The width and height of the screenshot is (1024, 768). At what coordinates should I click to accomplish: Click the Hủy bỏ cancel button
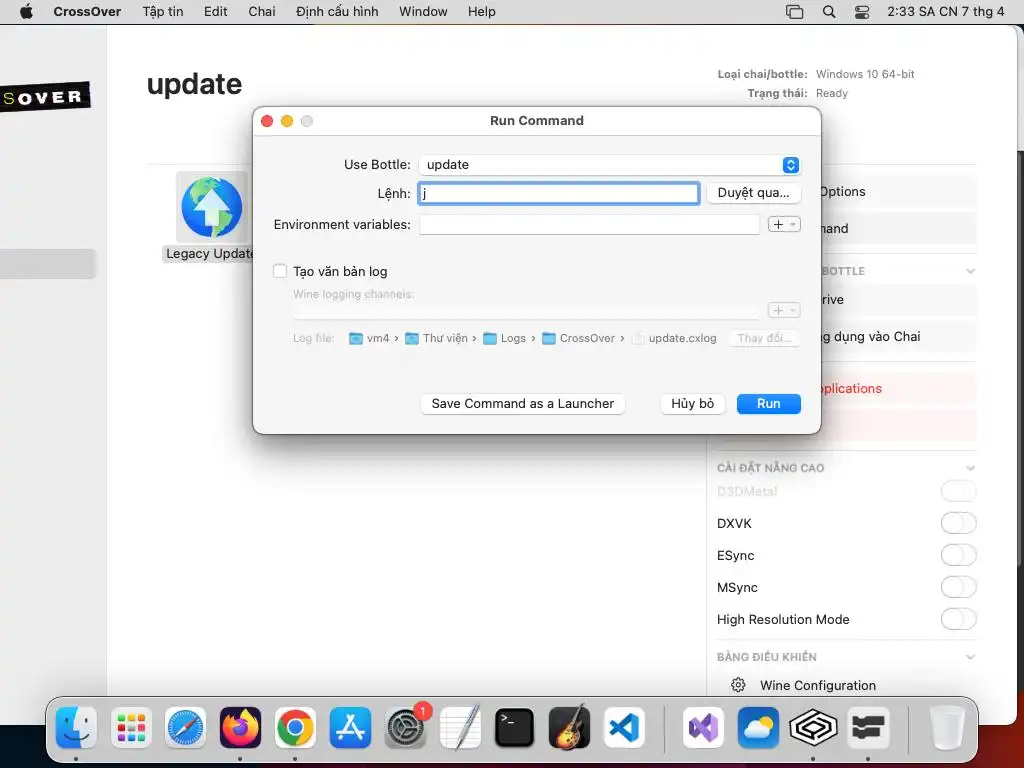[692, 404]
